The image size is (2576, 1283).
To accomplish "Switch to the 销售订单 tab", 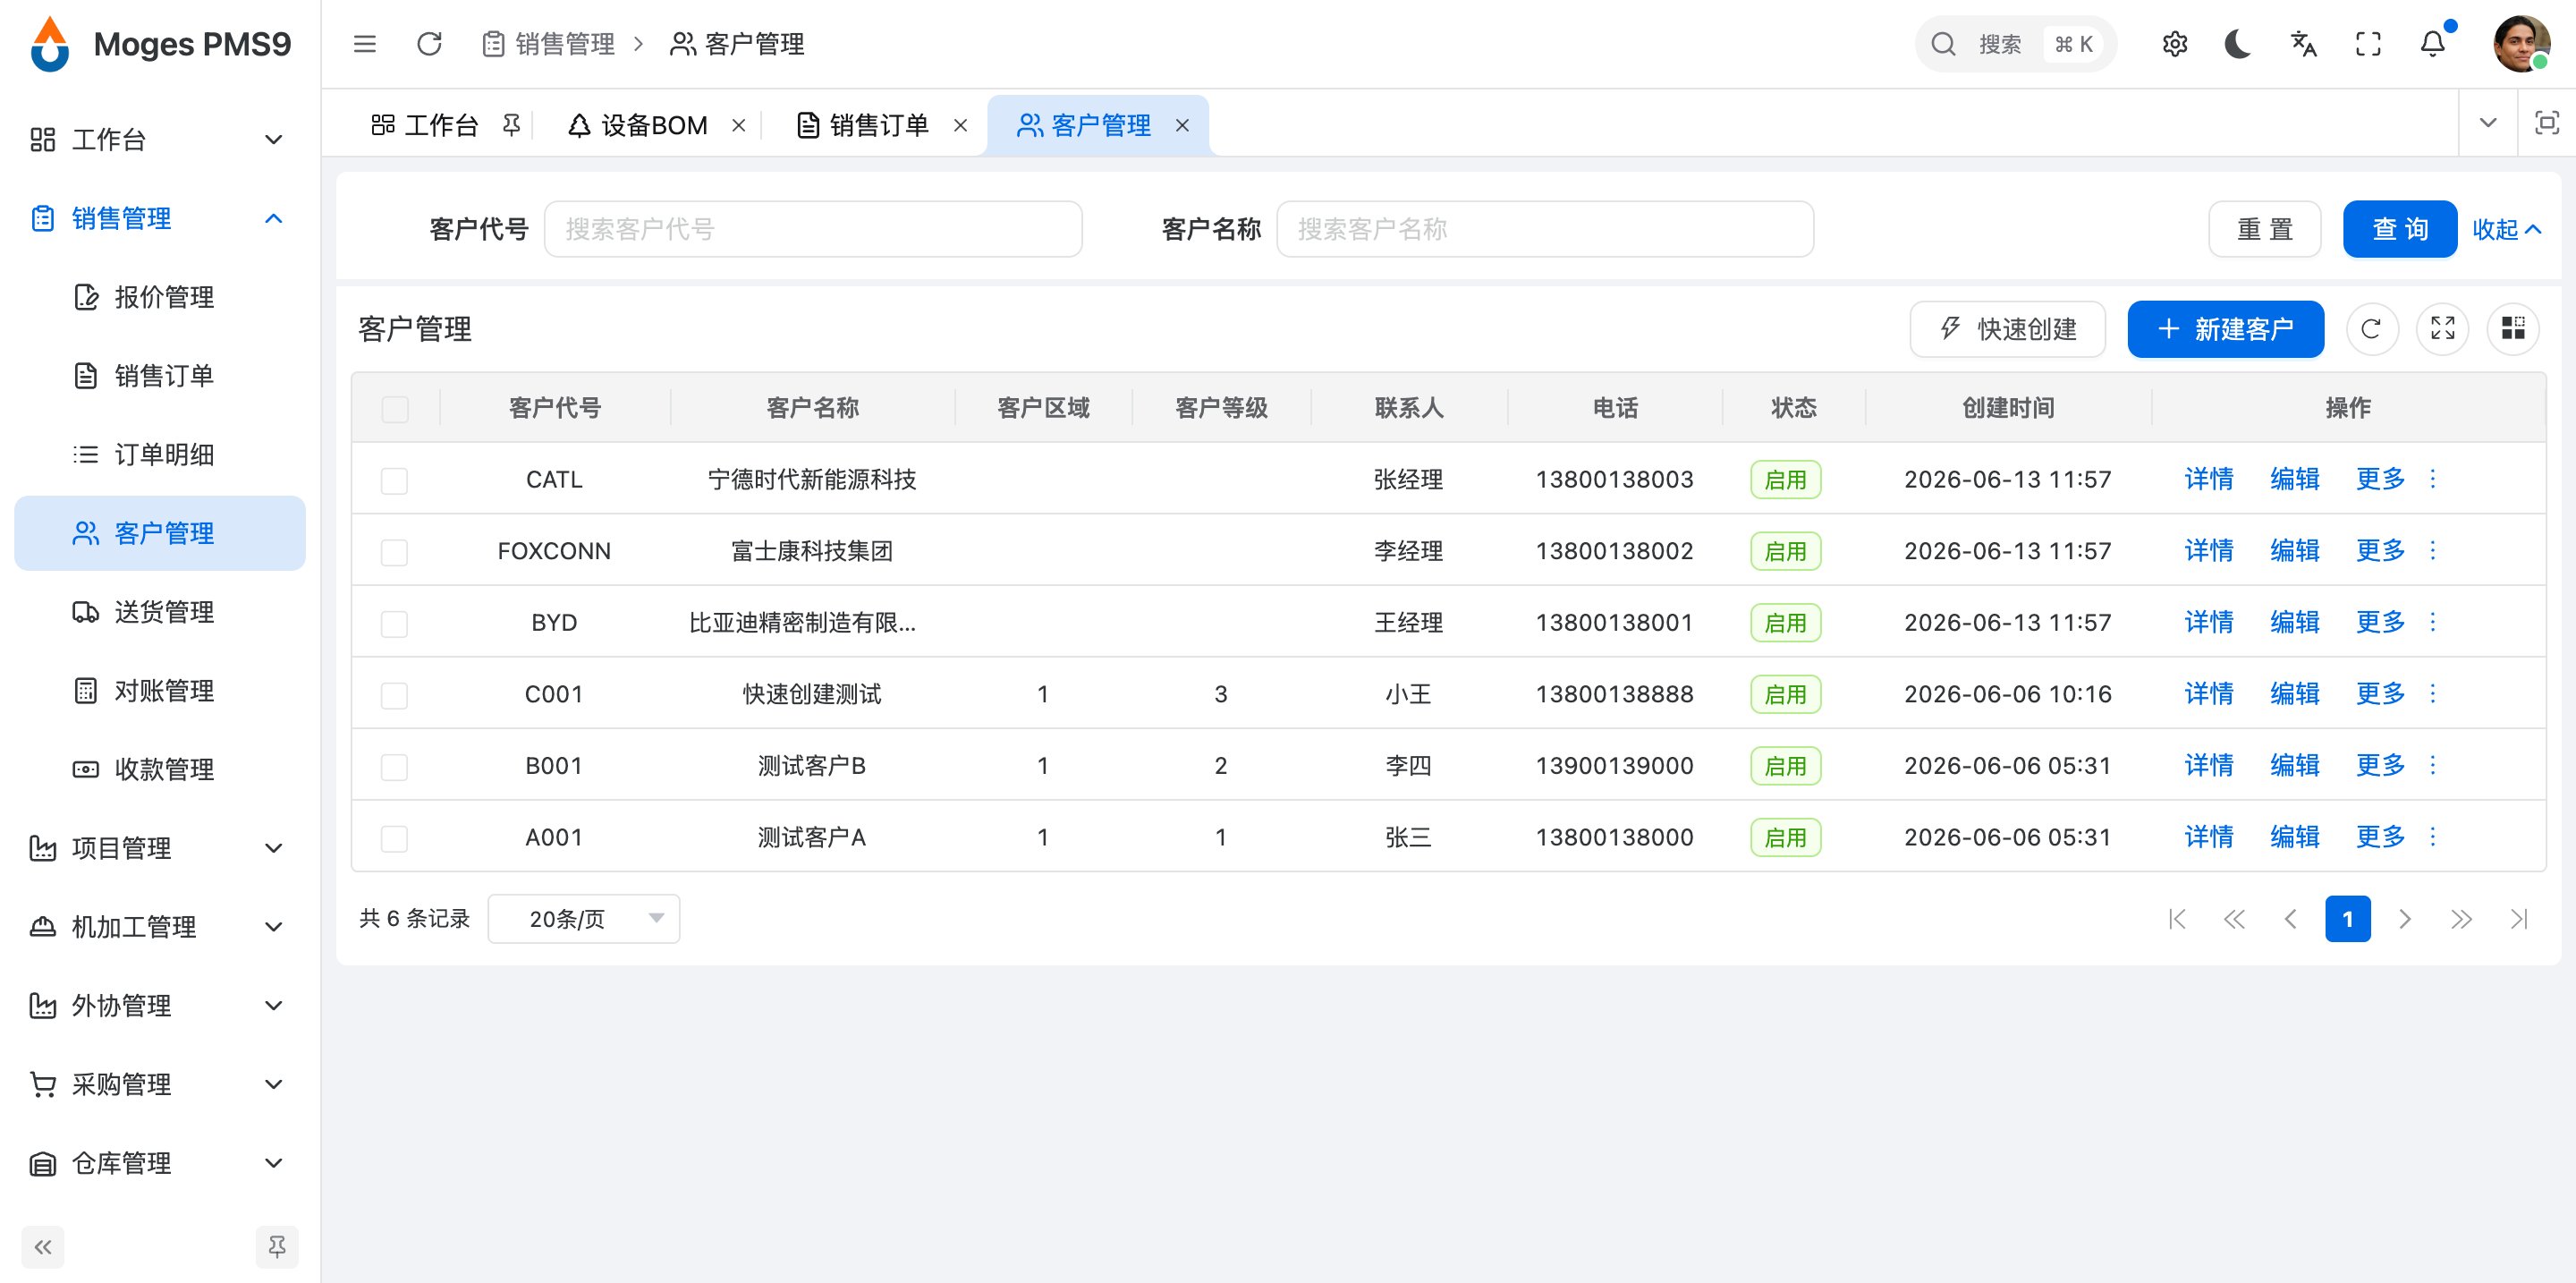I will click(x=878, y=125).
